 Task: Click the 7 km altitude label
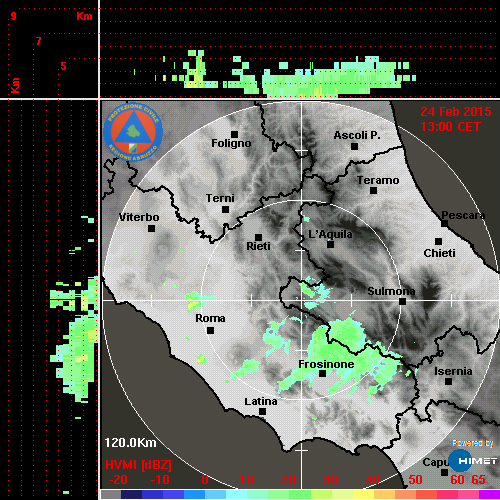[x=39, y=41]
